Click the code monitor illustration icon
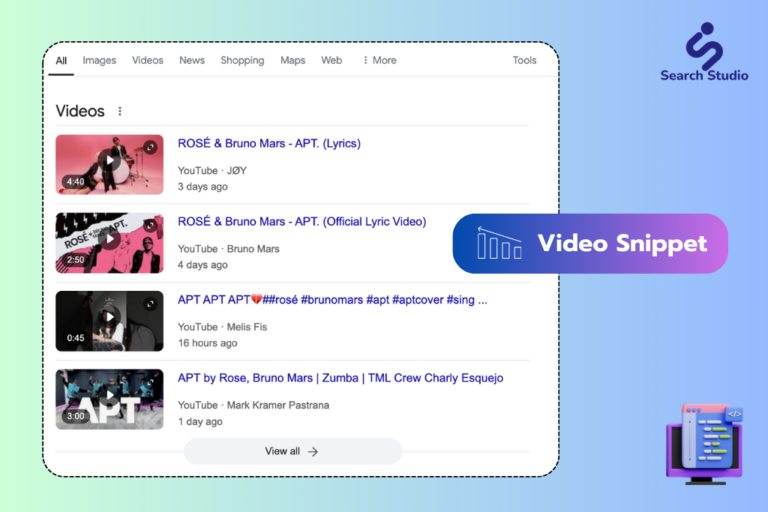The width and height of the screenshot is (768, 512). point(704,444)
